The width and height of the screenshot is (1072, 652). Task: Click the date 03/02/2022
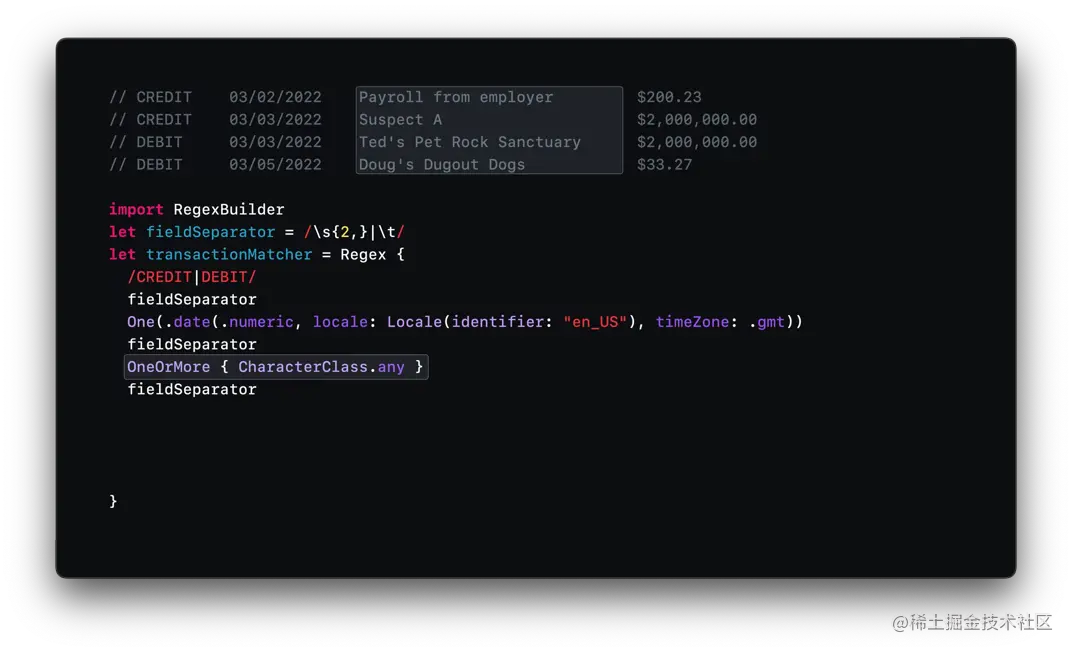pyautogui.click(x=275, y=97)
